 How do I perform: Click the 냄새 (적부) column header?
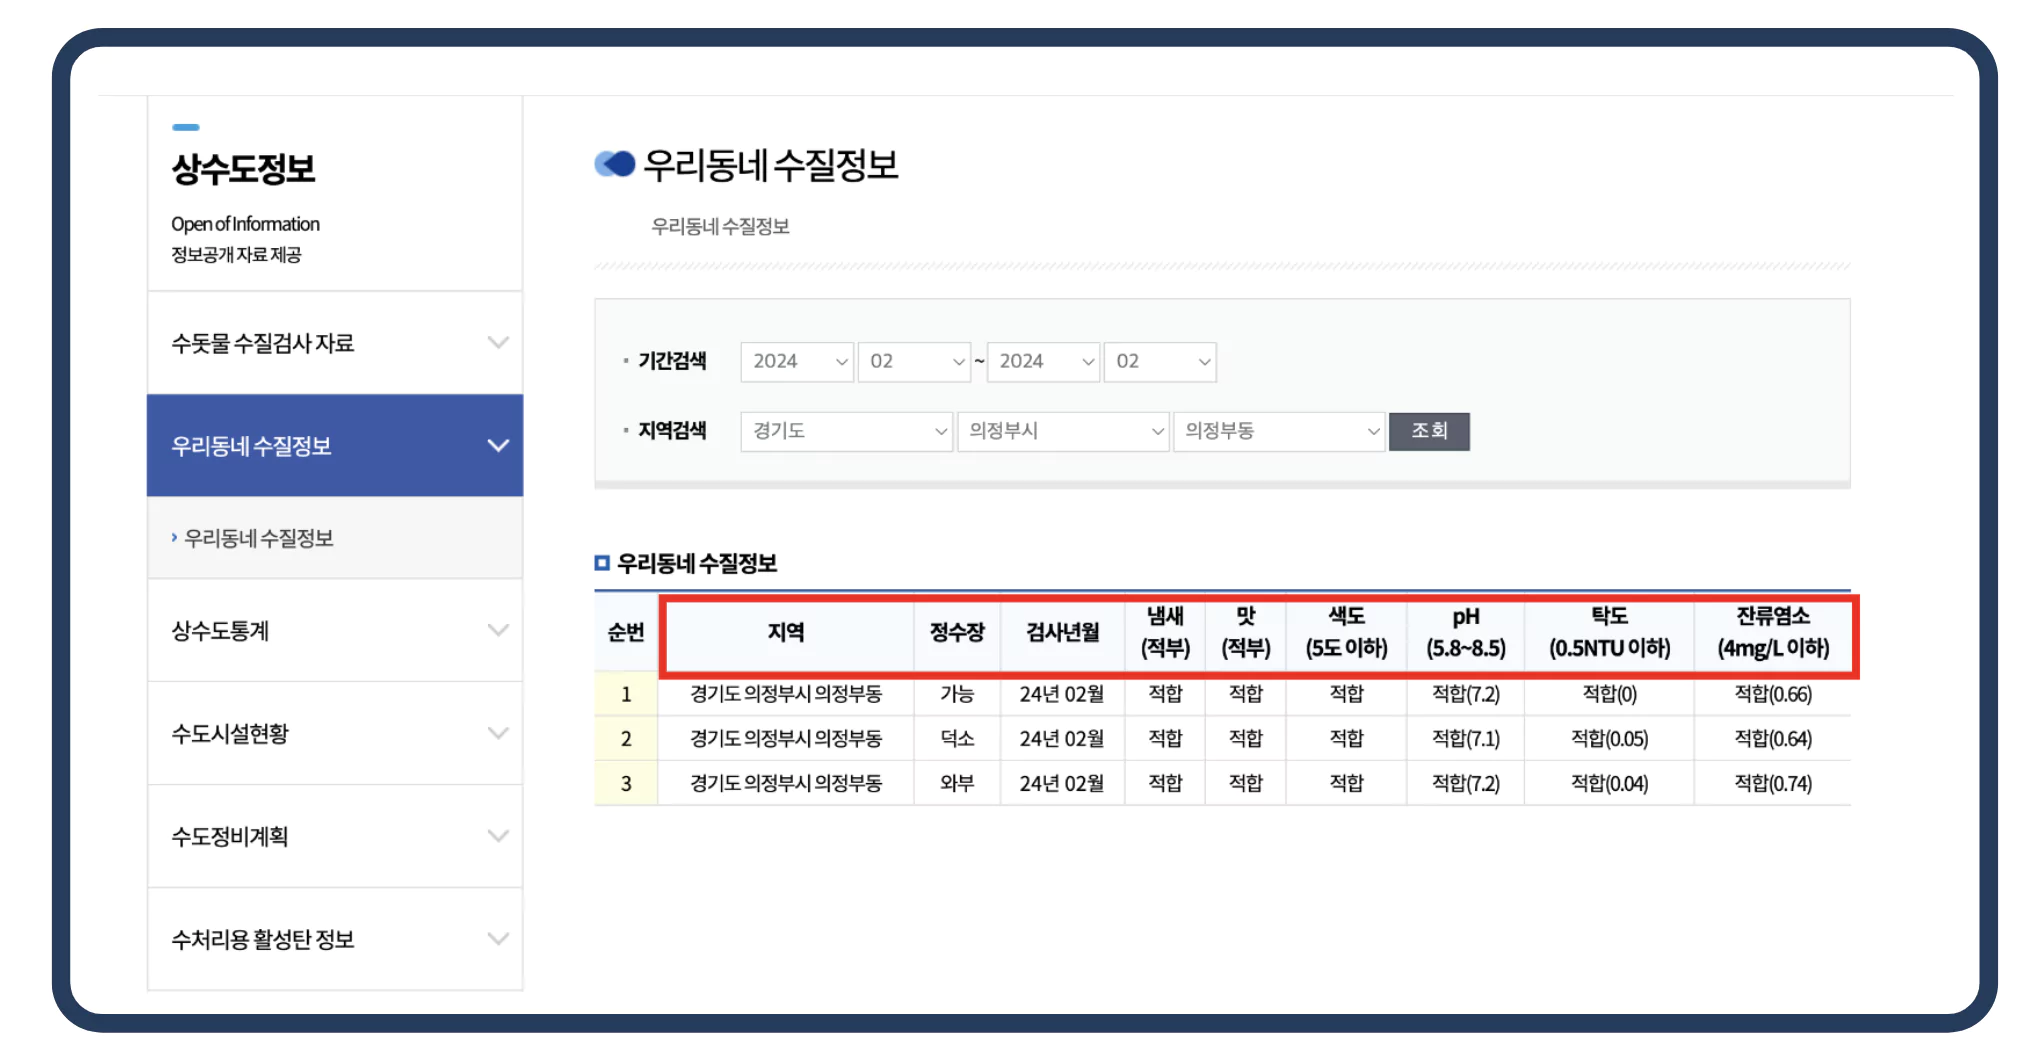[x=1165, y=632]
